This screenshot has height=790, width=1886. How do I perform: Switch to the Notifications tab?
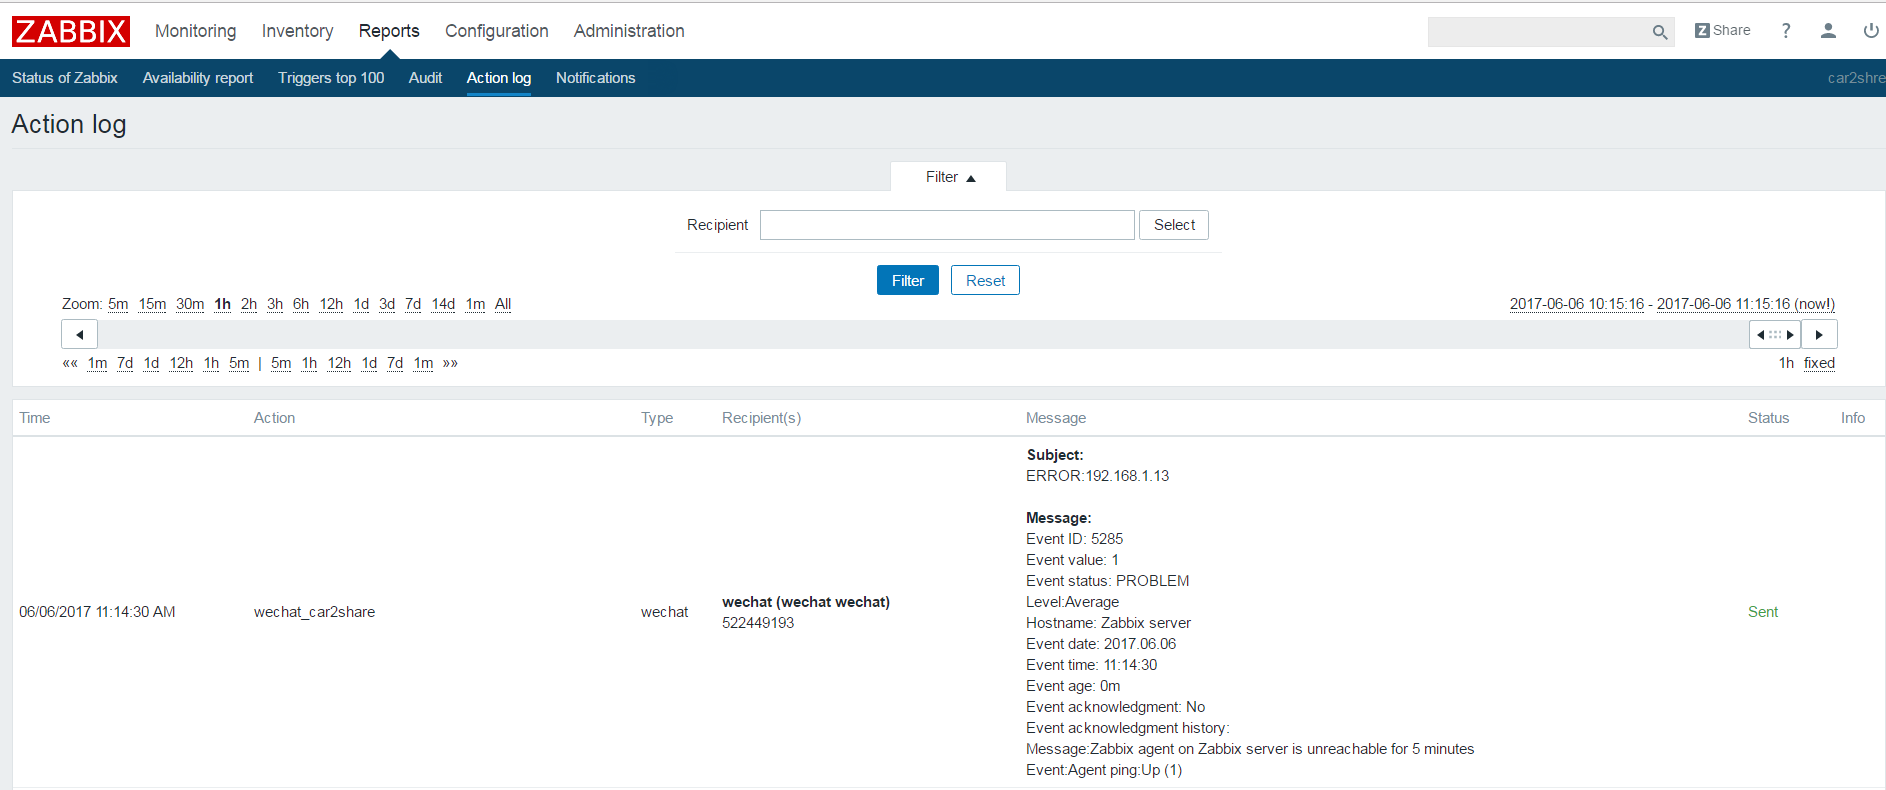click(595, 78)
